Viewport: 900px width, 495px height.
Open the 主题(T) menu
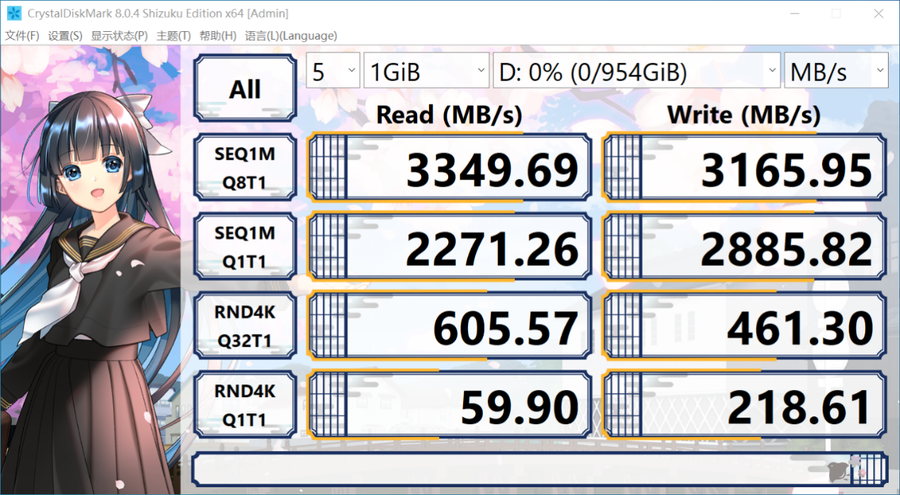tap(173, 36)
